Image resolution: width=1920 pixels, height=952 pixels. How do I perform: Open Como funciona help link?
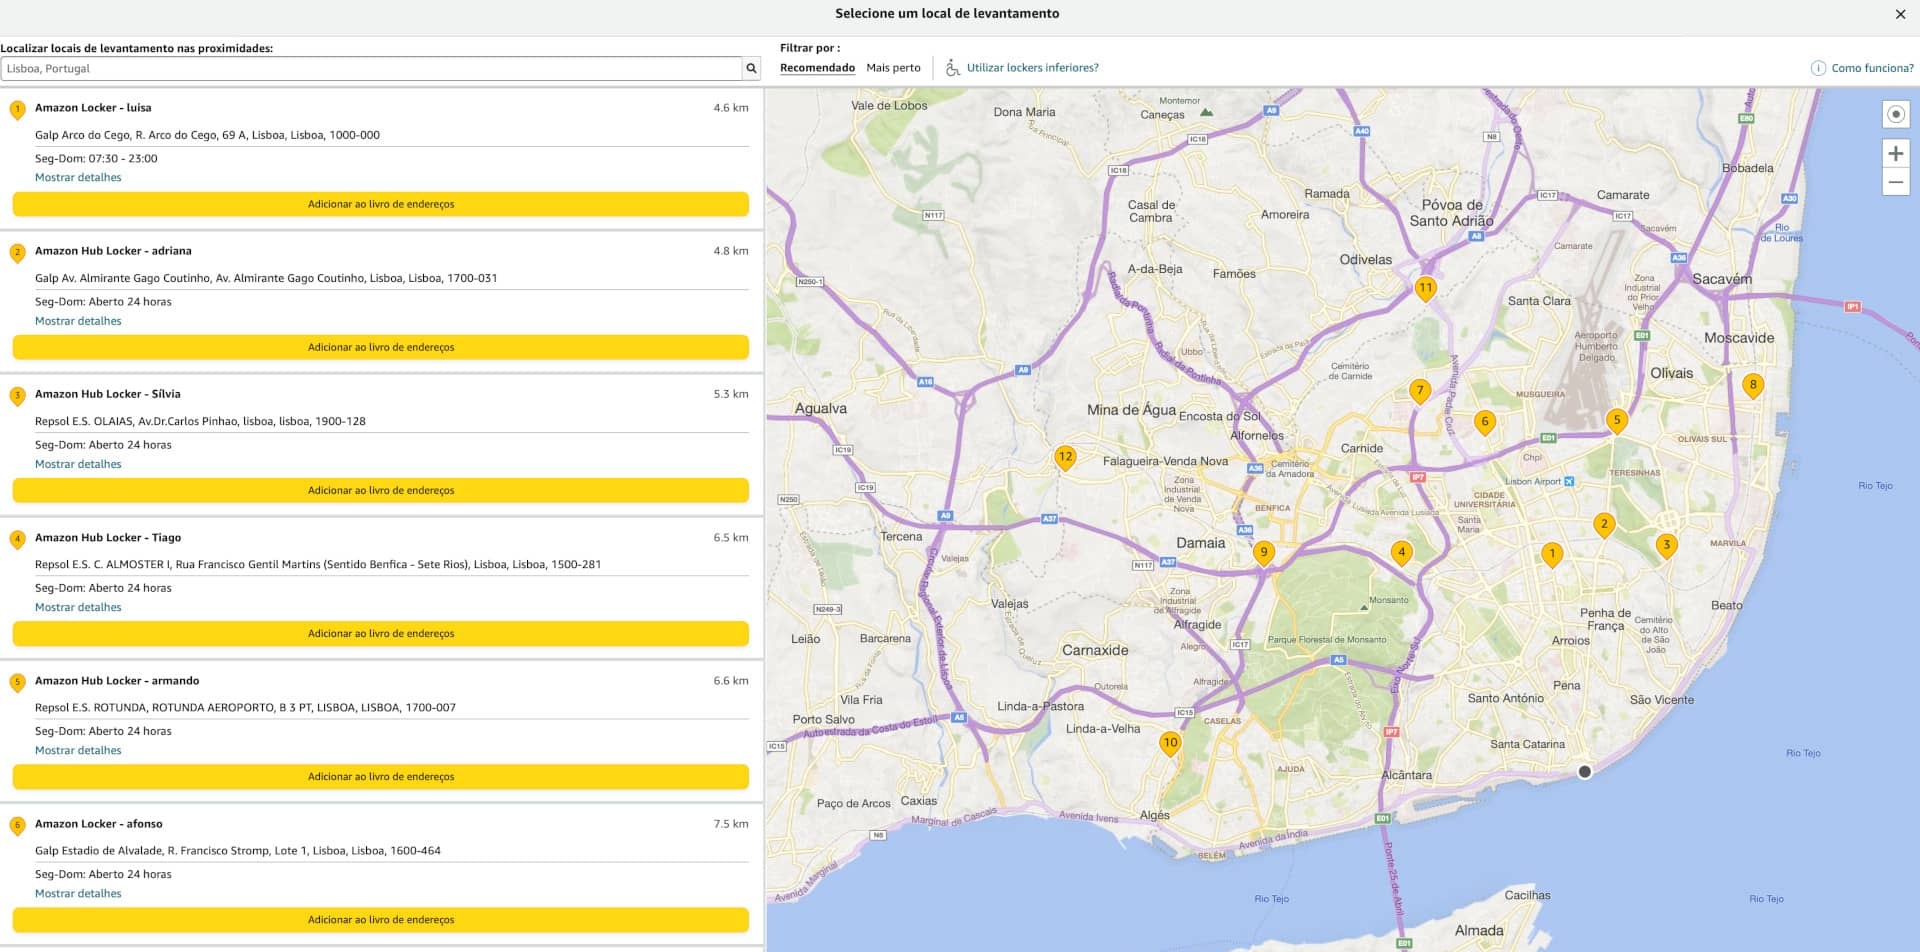click(x=1872, y=68)
